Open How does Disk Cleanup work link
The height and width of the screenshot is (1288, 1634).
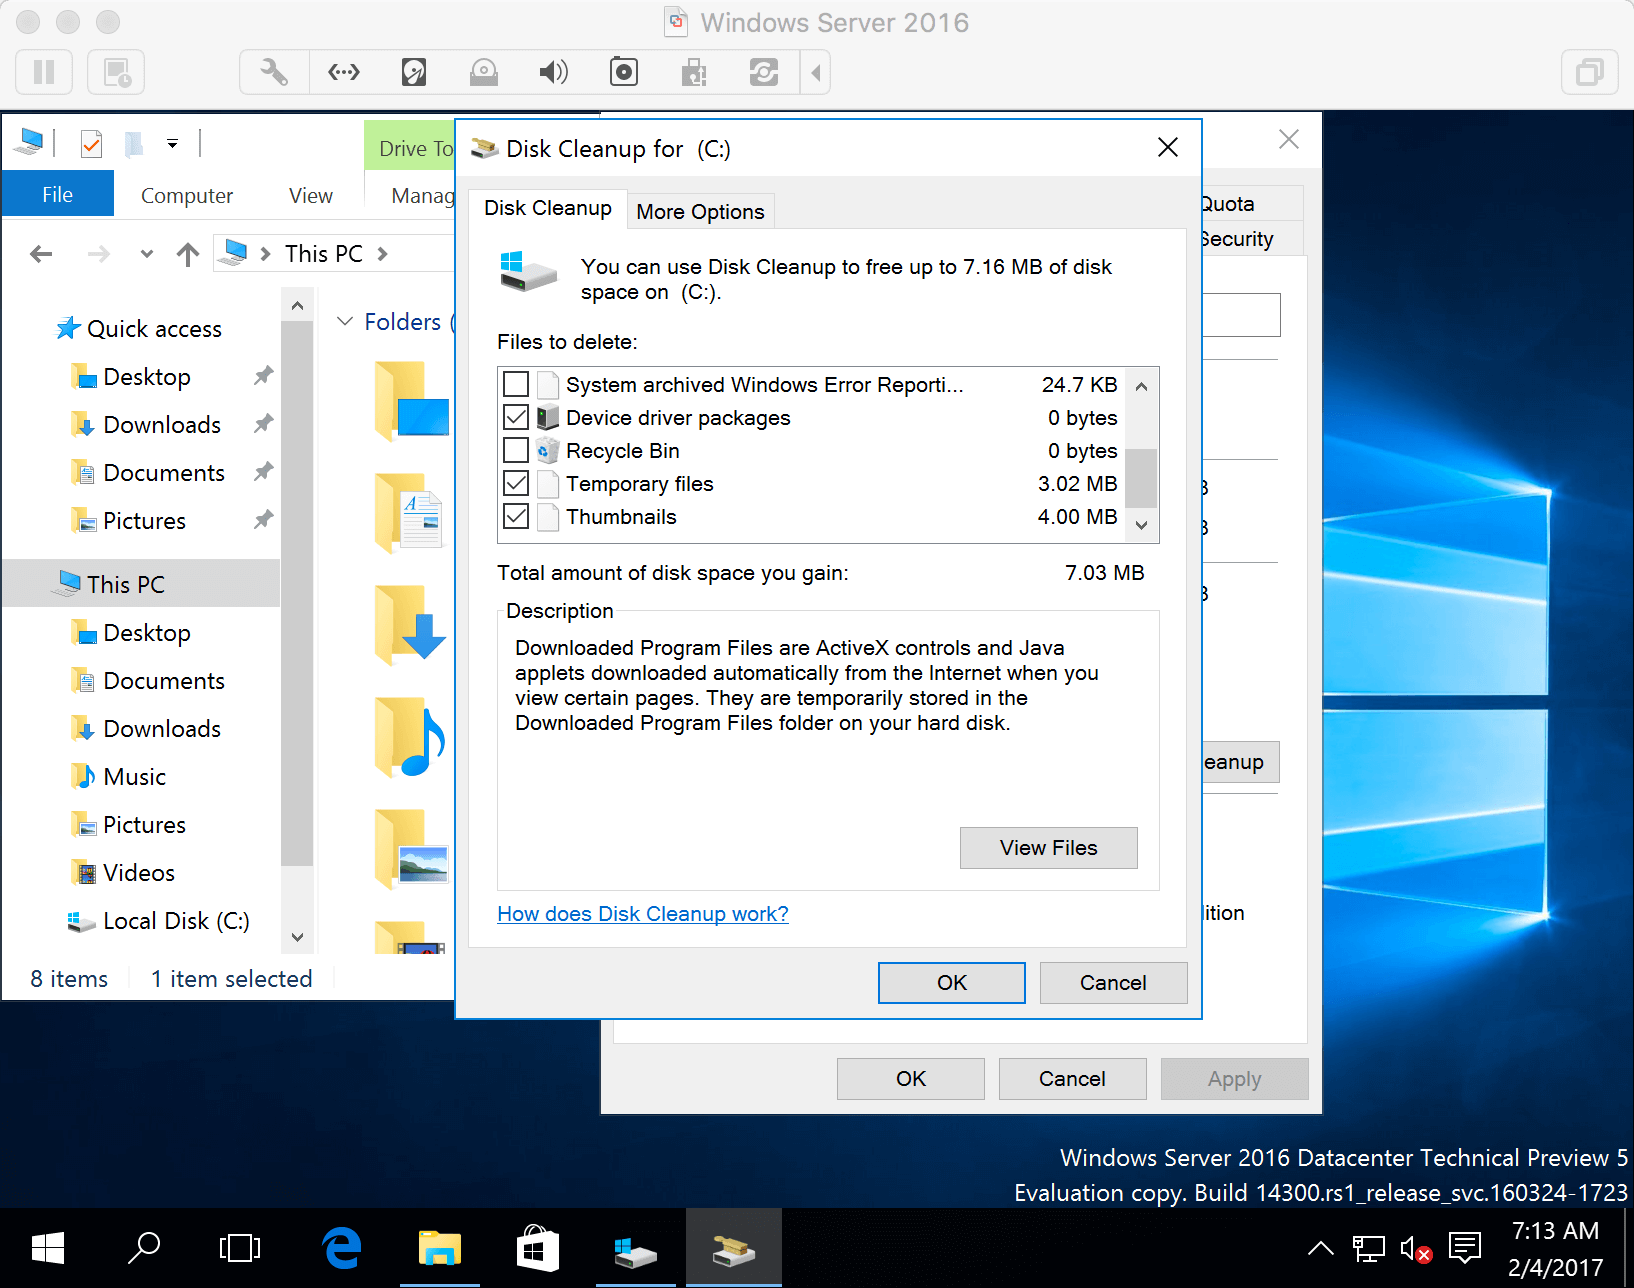pos(643,914)
